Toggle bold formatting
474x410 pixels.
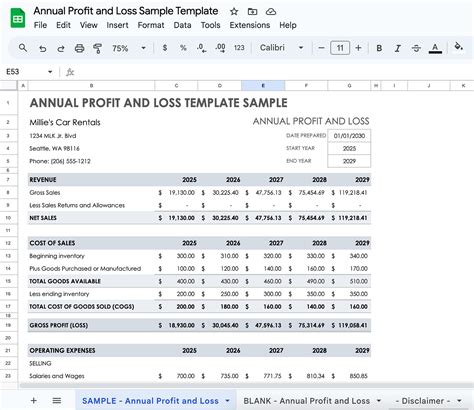(379, 48)
